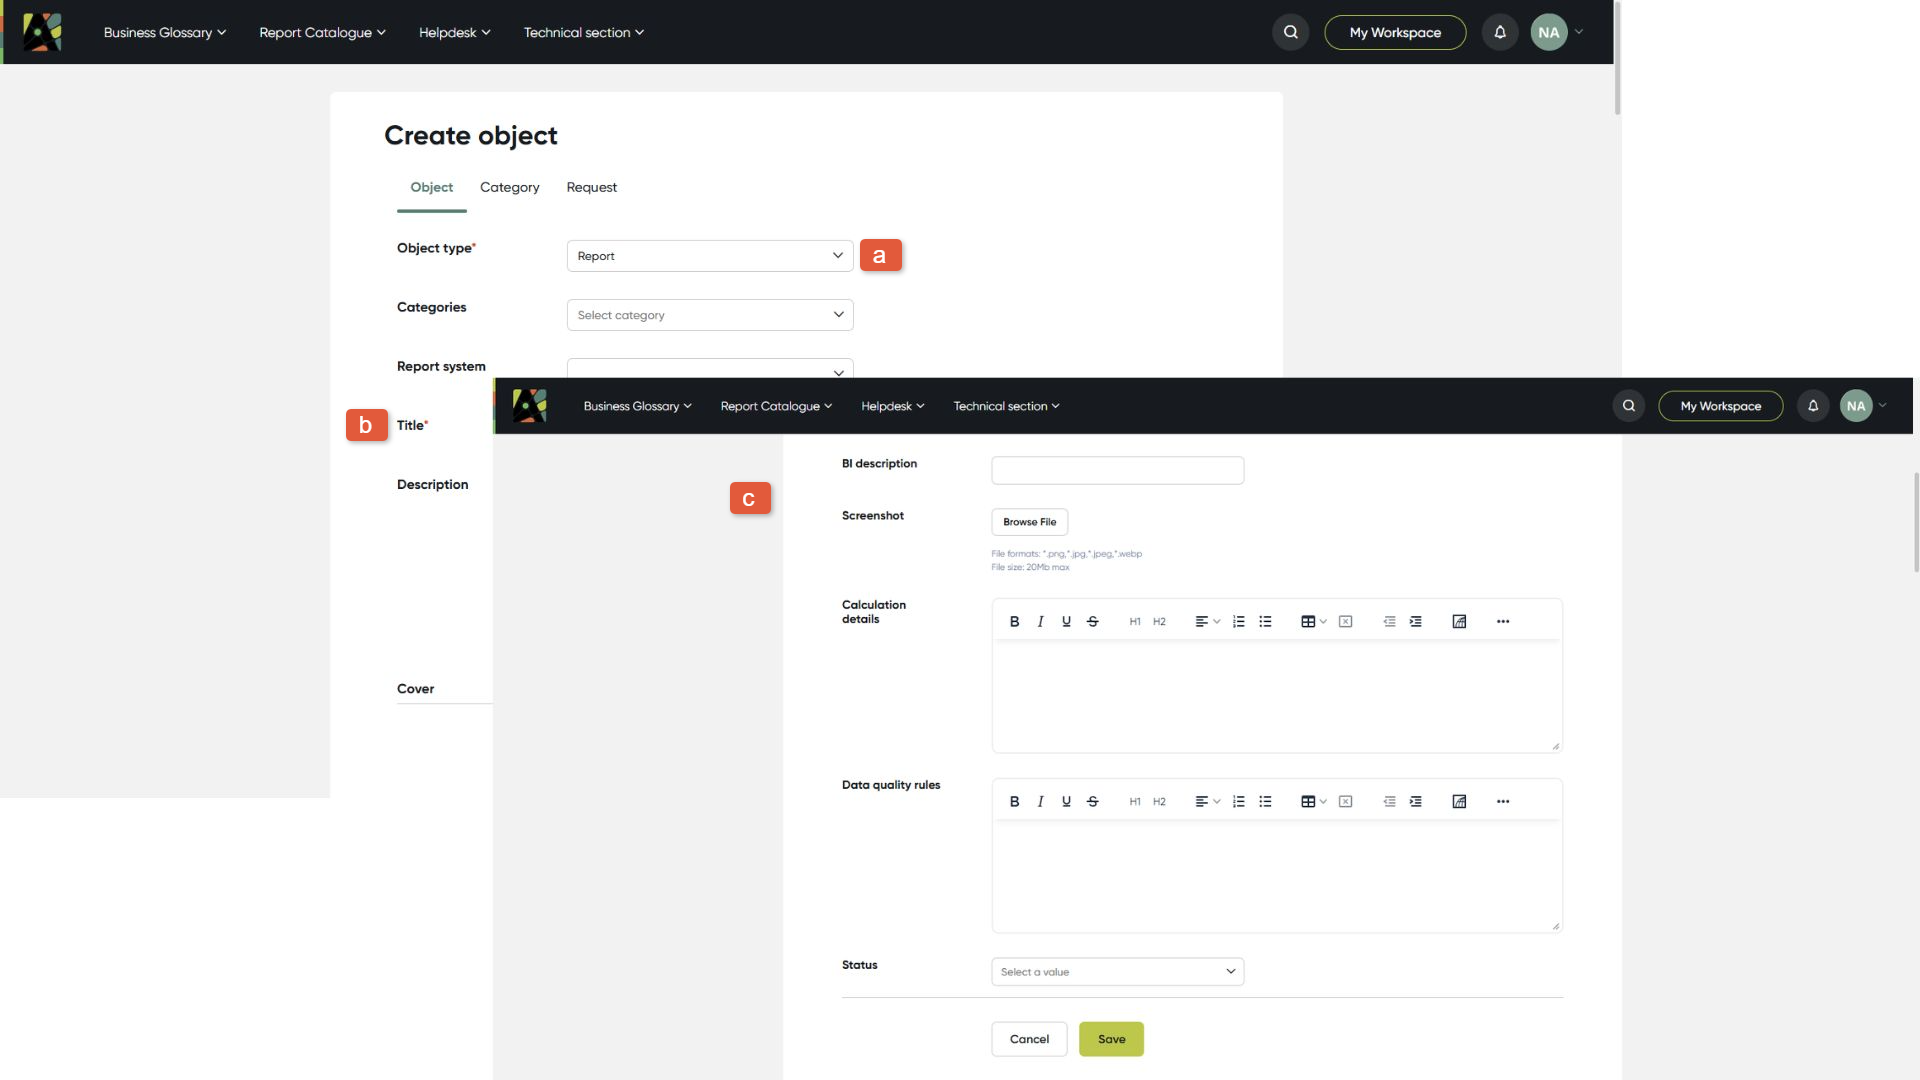Open Technical section menu in lower page

[1006, 406]
